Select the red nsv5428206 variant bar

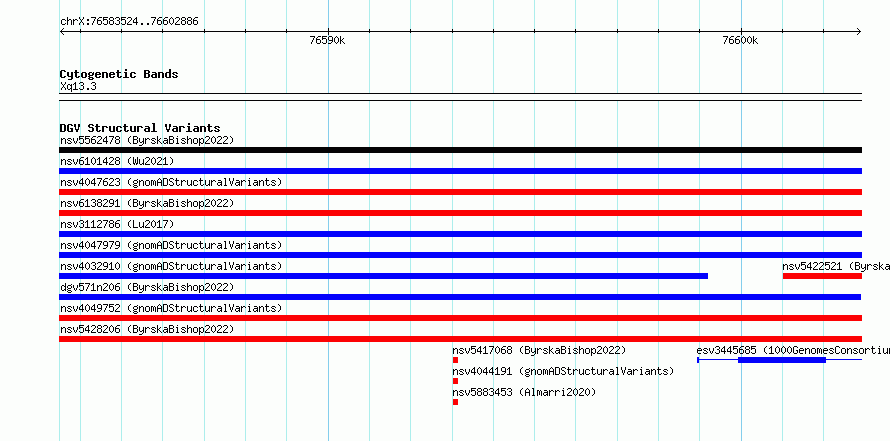[x=460, y=339]
